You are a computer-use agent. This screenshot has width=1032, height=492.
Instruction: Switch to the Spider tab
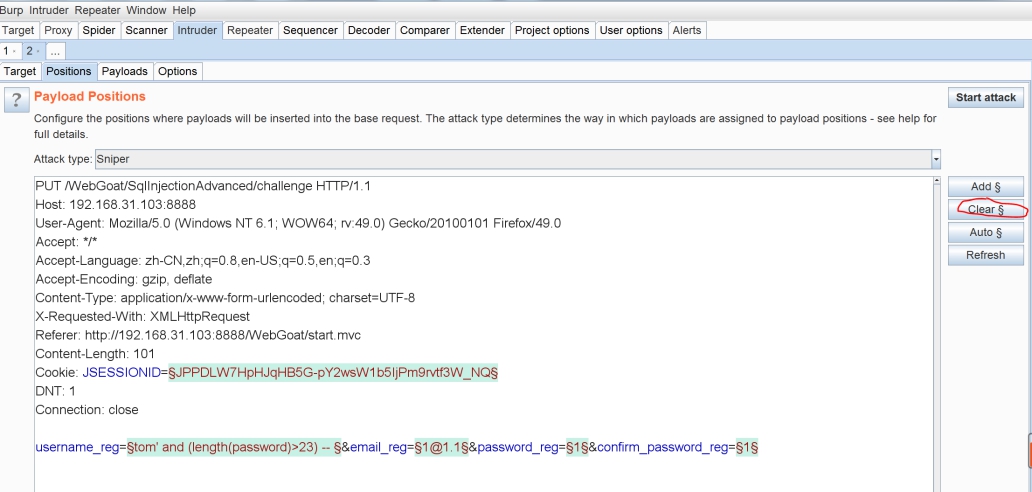[99, 30]
